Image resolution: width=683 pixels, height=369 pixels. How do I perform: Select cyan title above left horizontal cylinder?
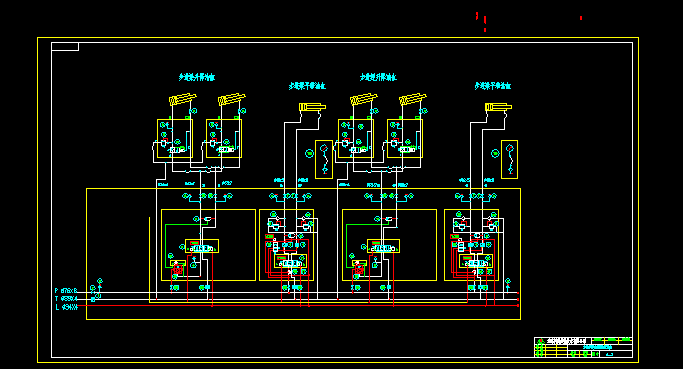[308, 86]
